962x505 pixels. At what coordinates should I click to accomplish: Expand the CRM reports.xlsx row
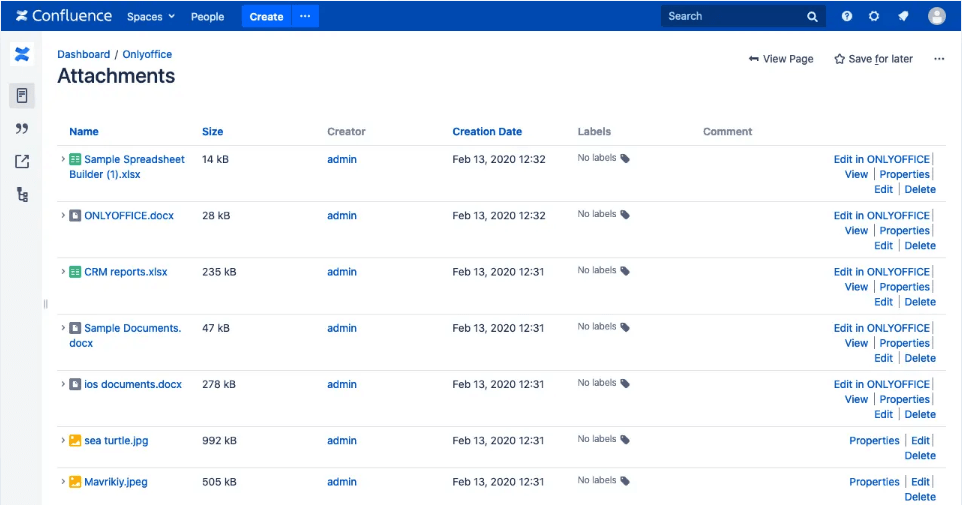coord(63,271)
